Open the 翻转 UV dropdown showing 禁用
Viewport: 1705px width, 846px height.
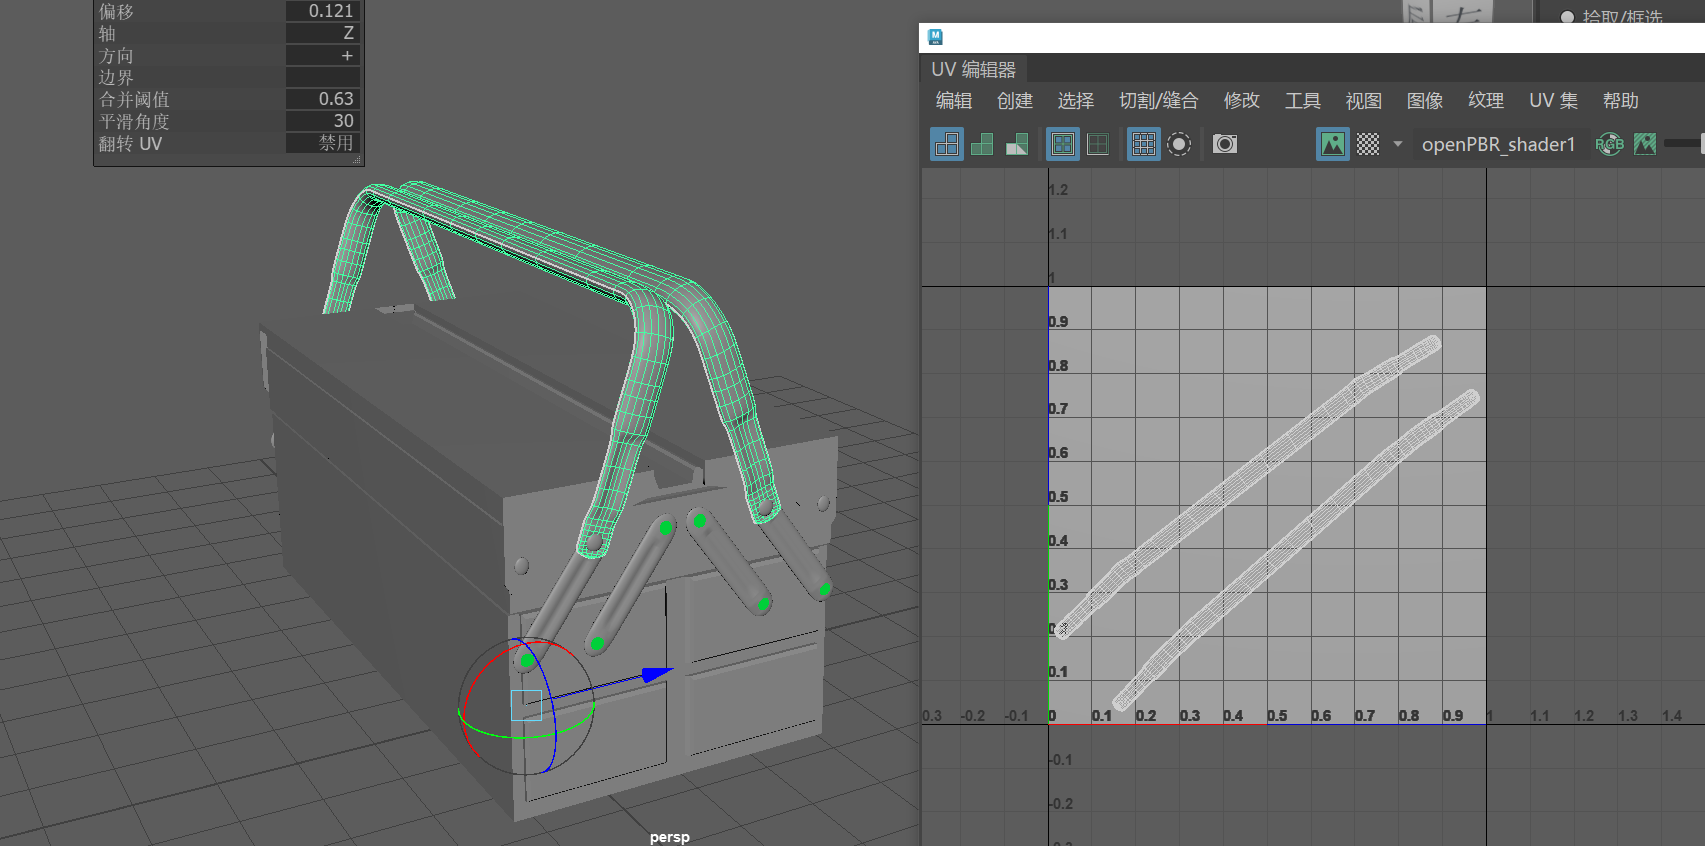coord(323,143)
